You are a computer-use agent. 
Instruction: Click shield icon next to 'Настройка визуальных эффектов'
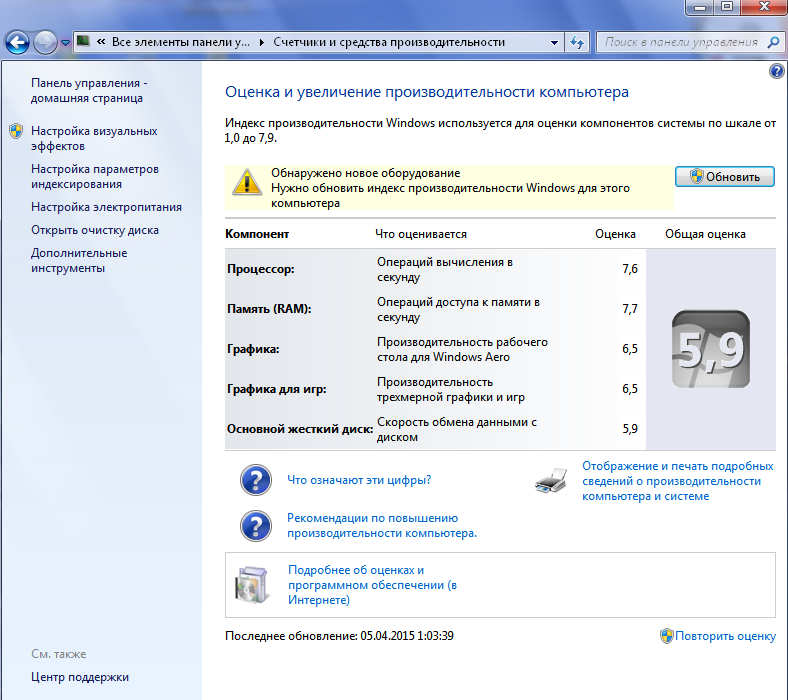point(16,131)
